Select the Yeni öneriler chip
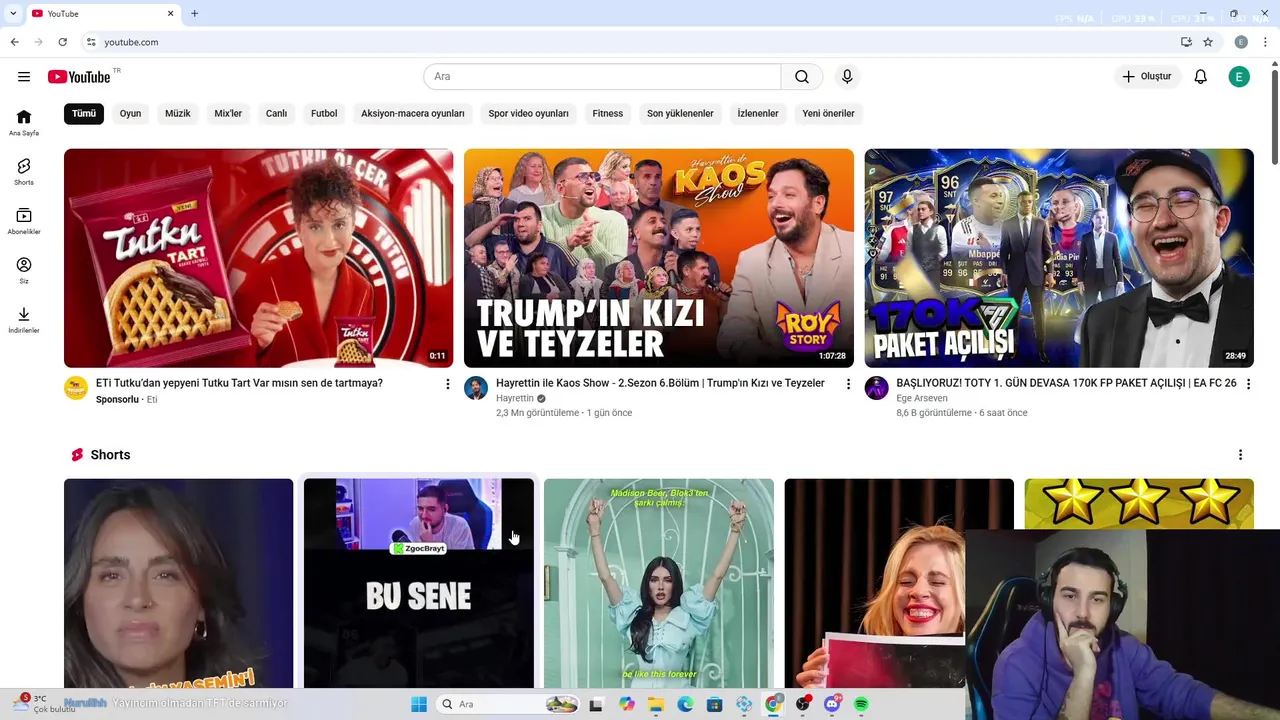This screenshot has width=1280, height=720. (x=828, y=114)
